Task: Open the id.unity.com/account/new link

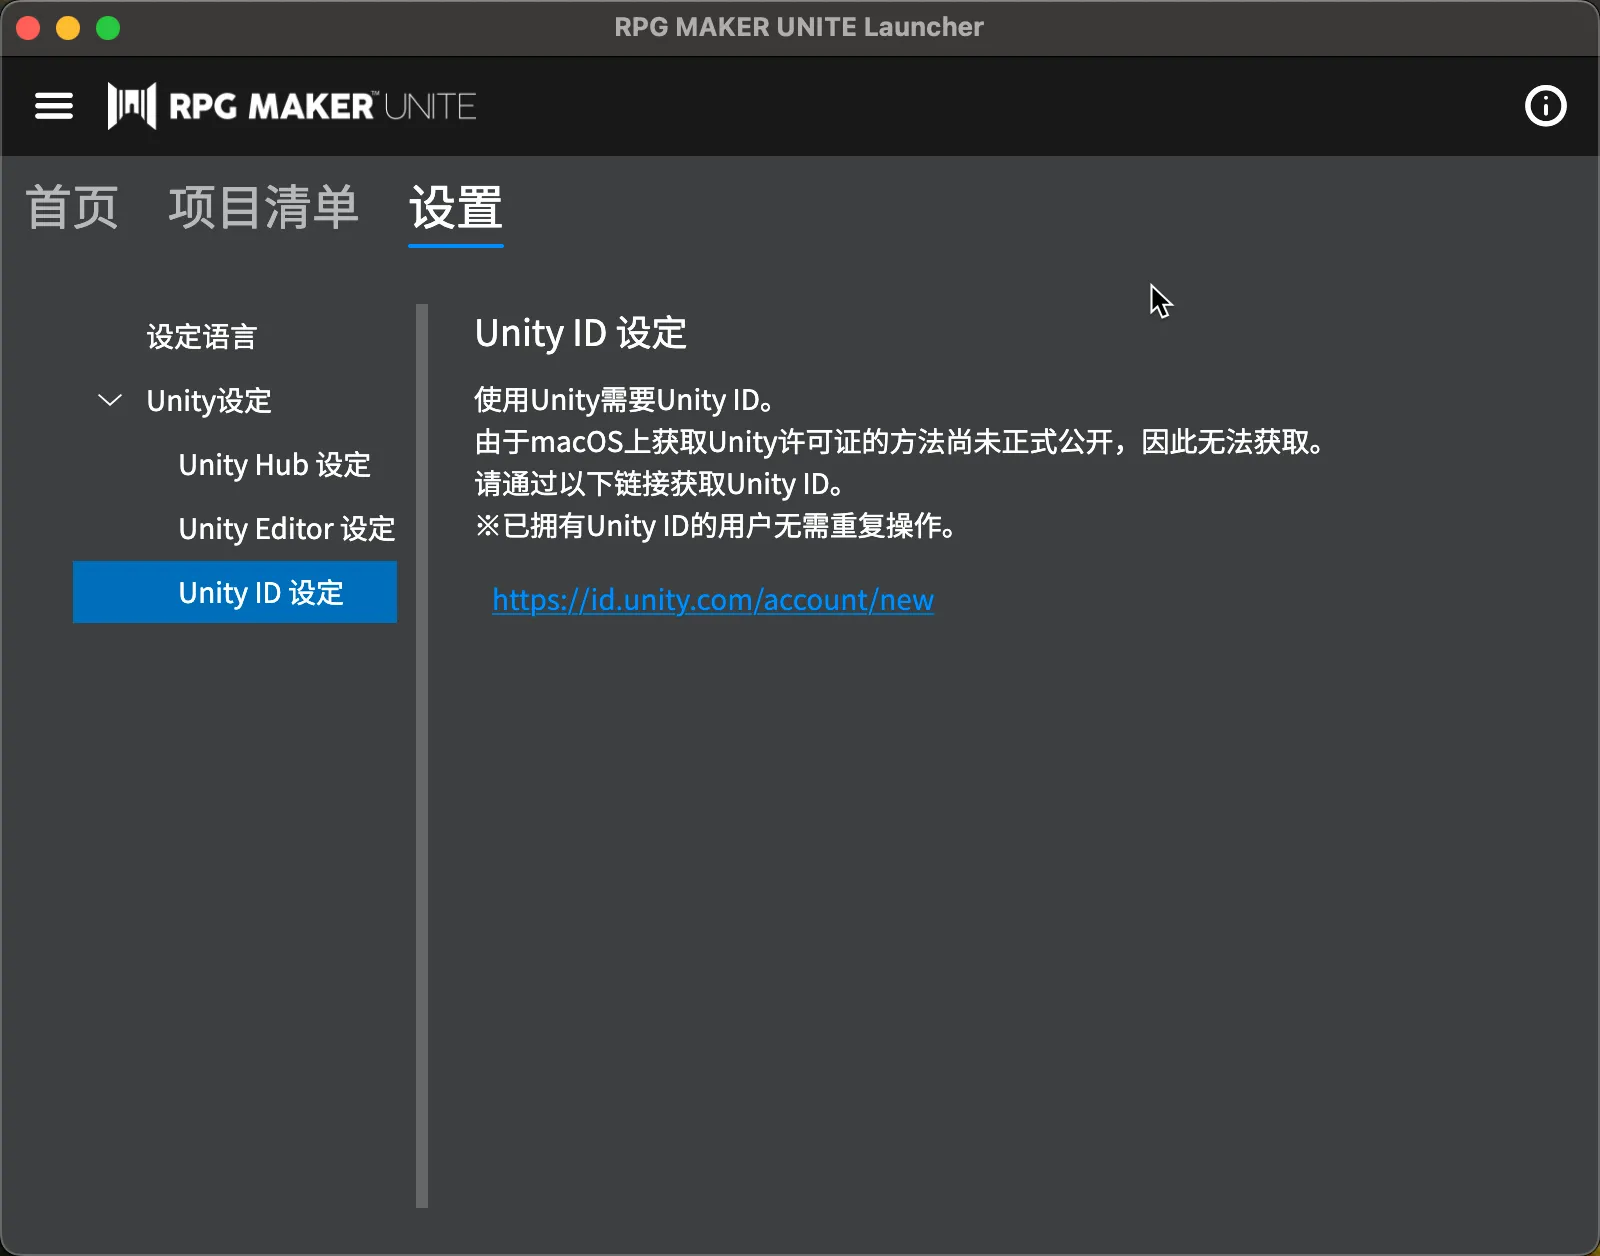Action: [713, 600]
